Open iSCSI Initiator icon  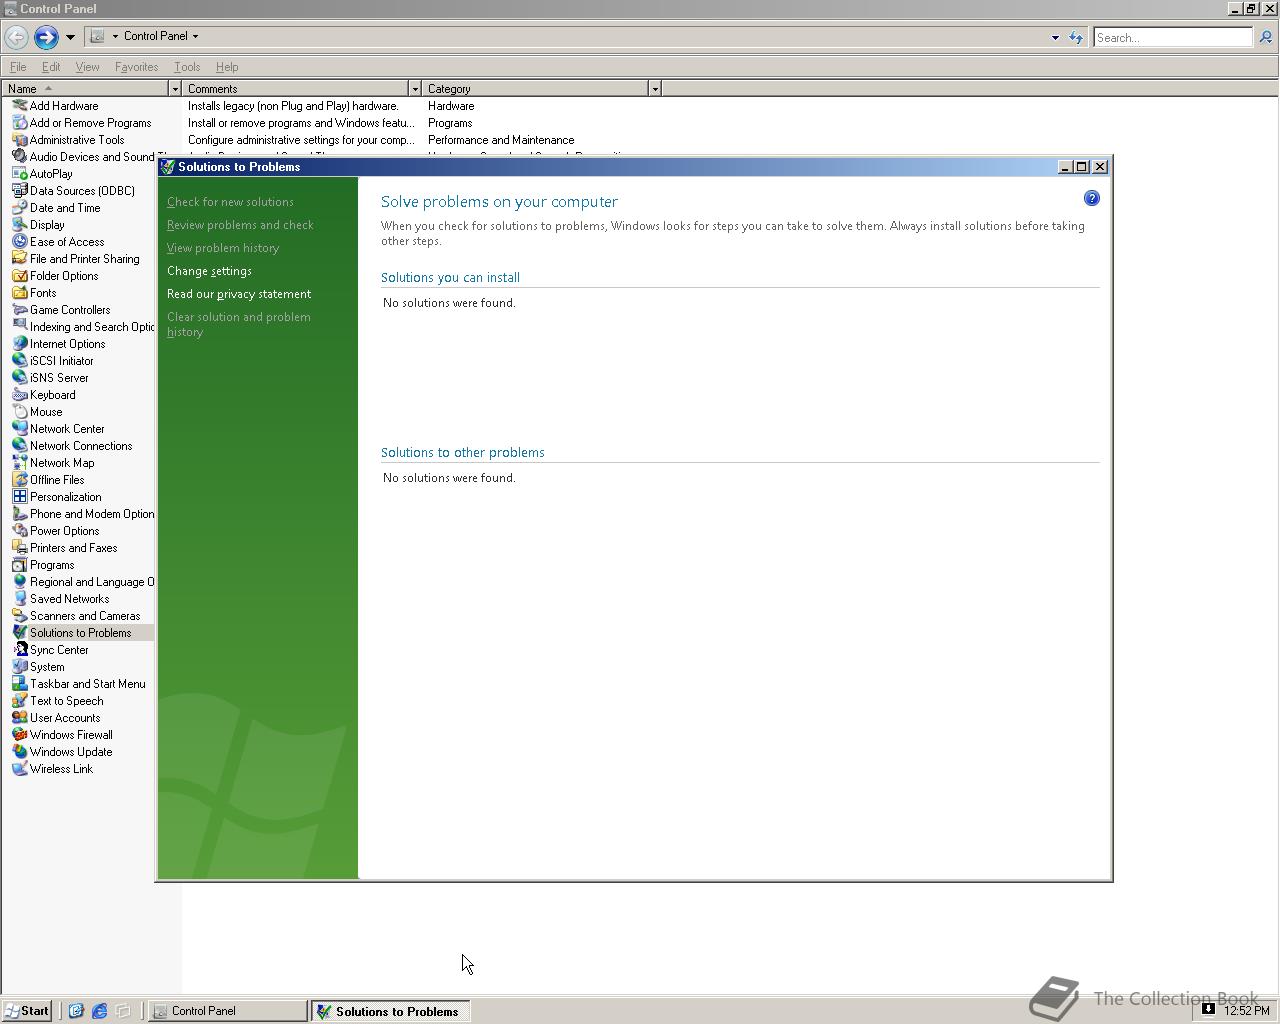tap(20, 361)
